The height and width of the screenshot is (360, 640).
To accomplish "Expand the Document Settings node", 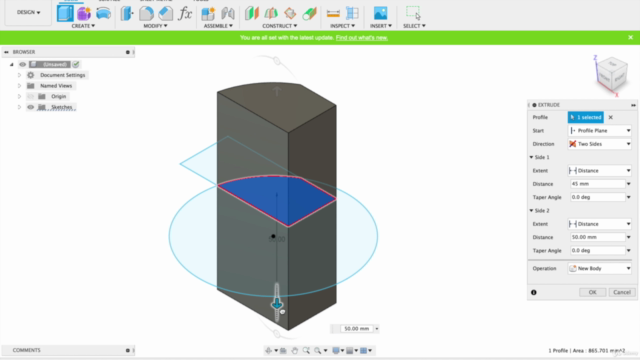I will [19, 75].
